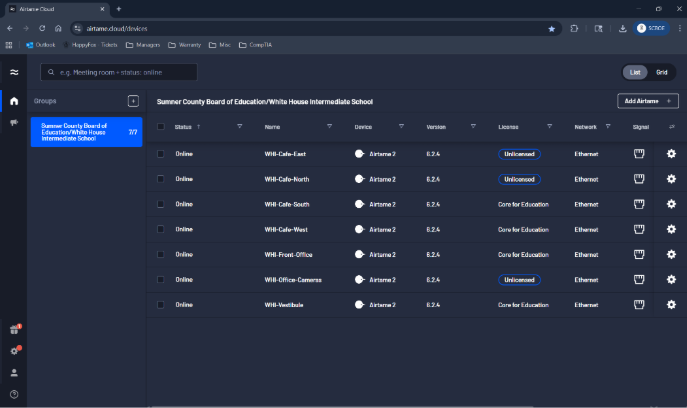Click the device search field
Viewport: 687px width, 408px height.
119,72
